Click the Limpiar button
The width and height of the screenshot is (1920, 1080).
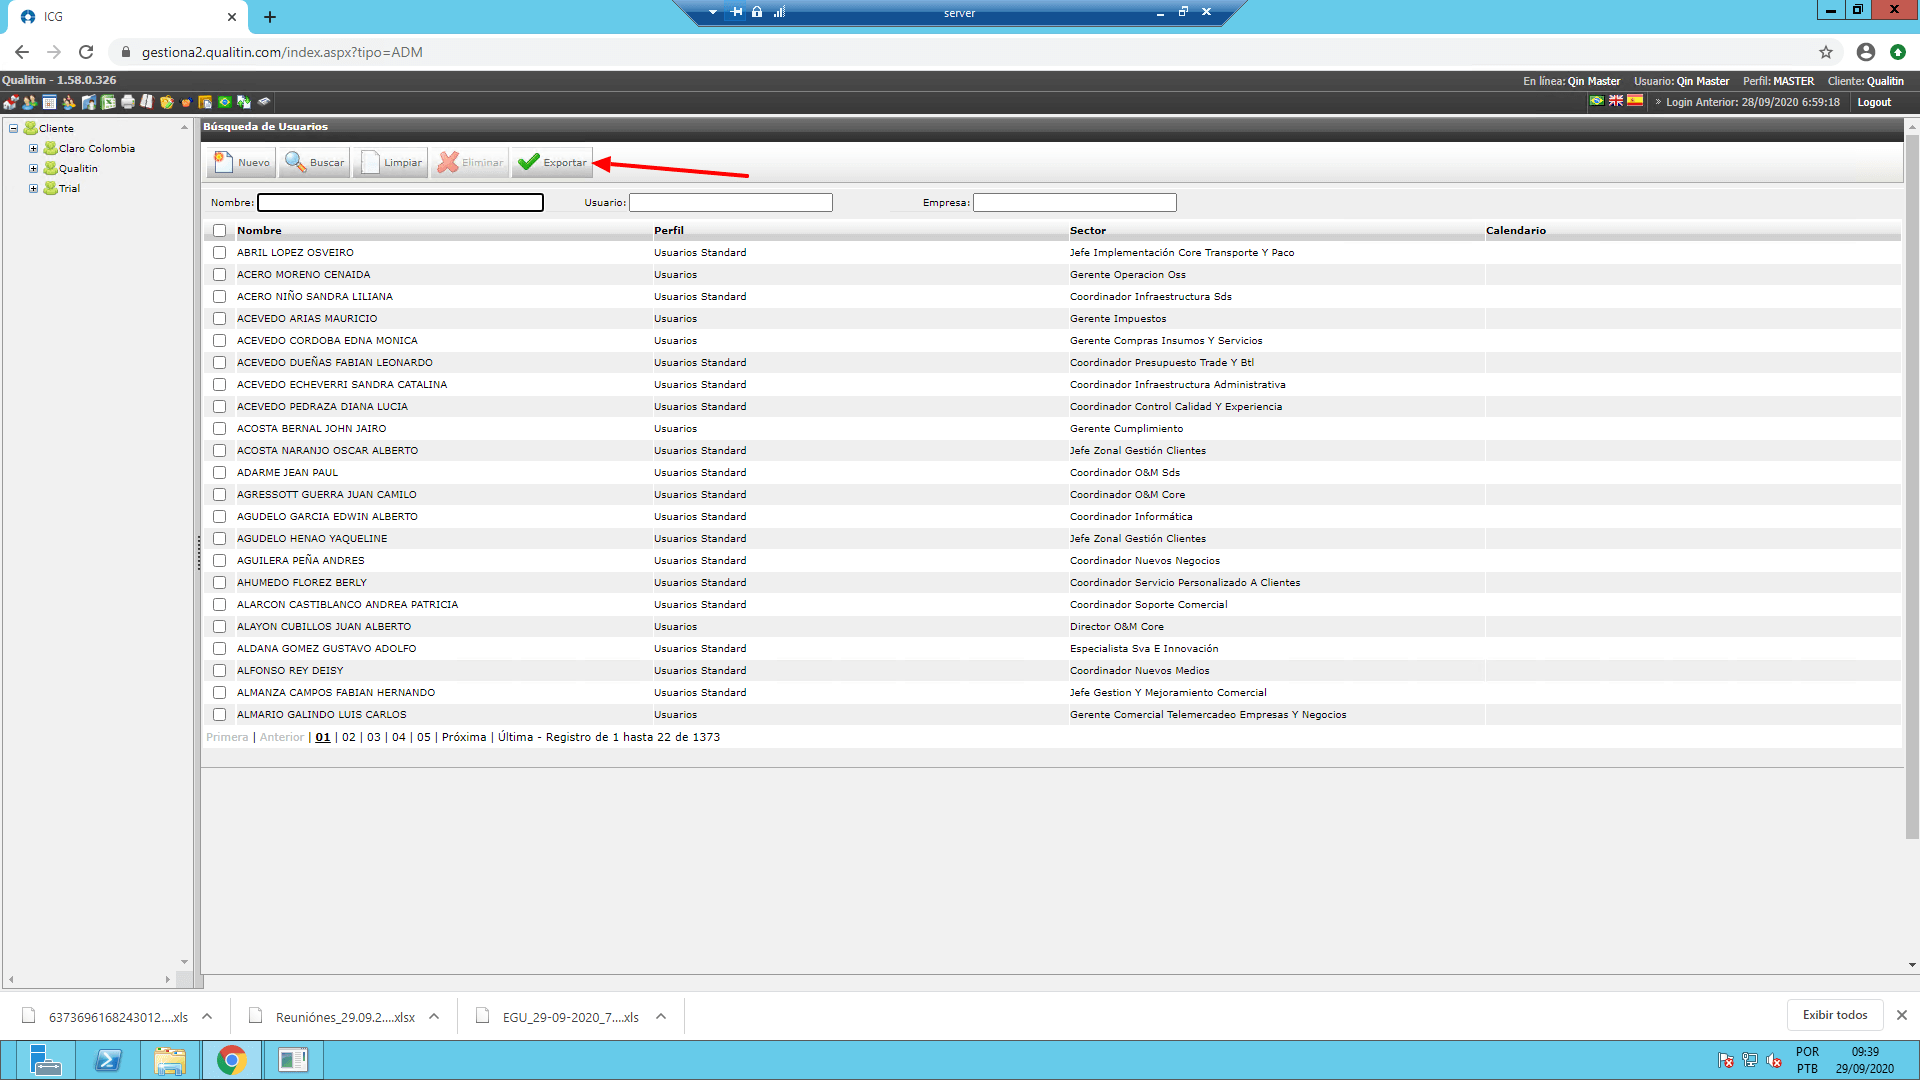[x=391, y=162]
